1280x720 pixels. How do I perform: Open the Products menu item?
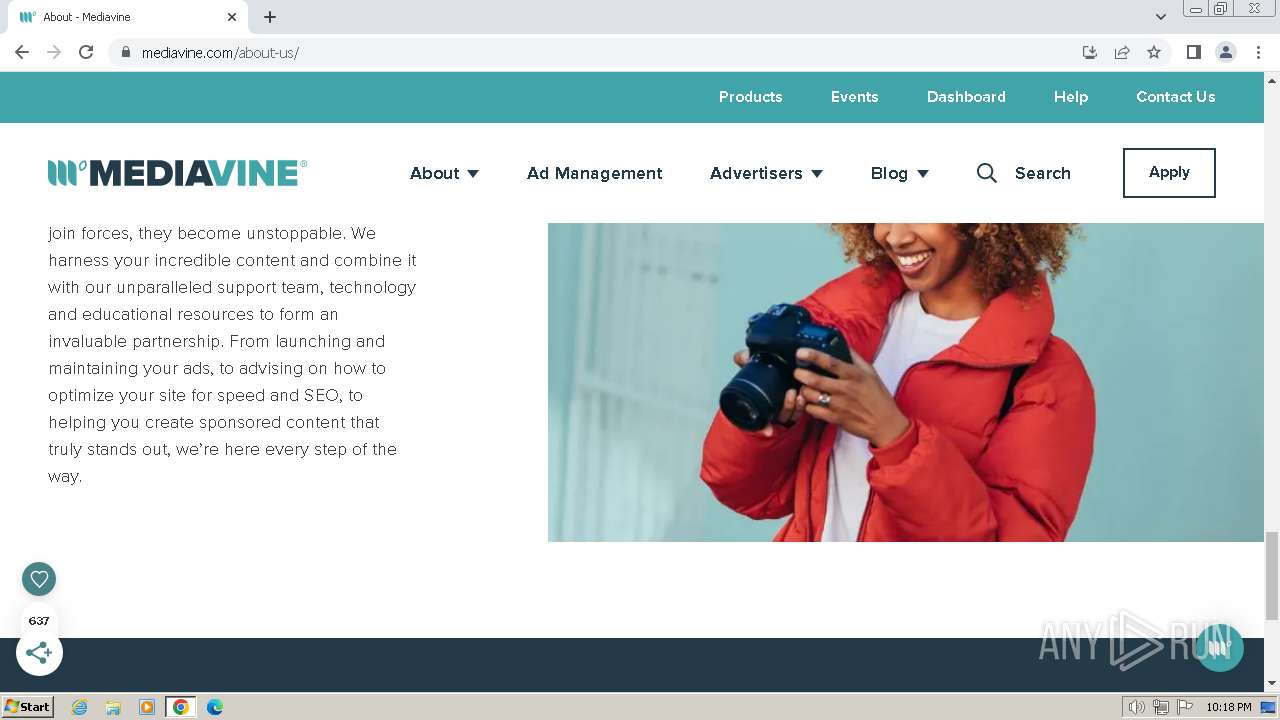750,97
